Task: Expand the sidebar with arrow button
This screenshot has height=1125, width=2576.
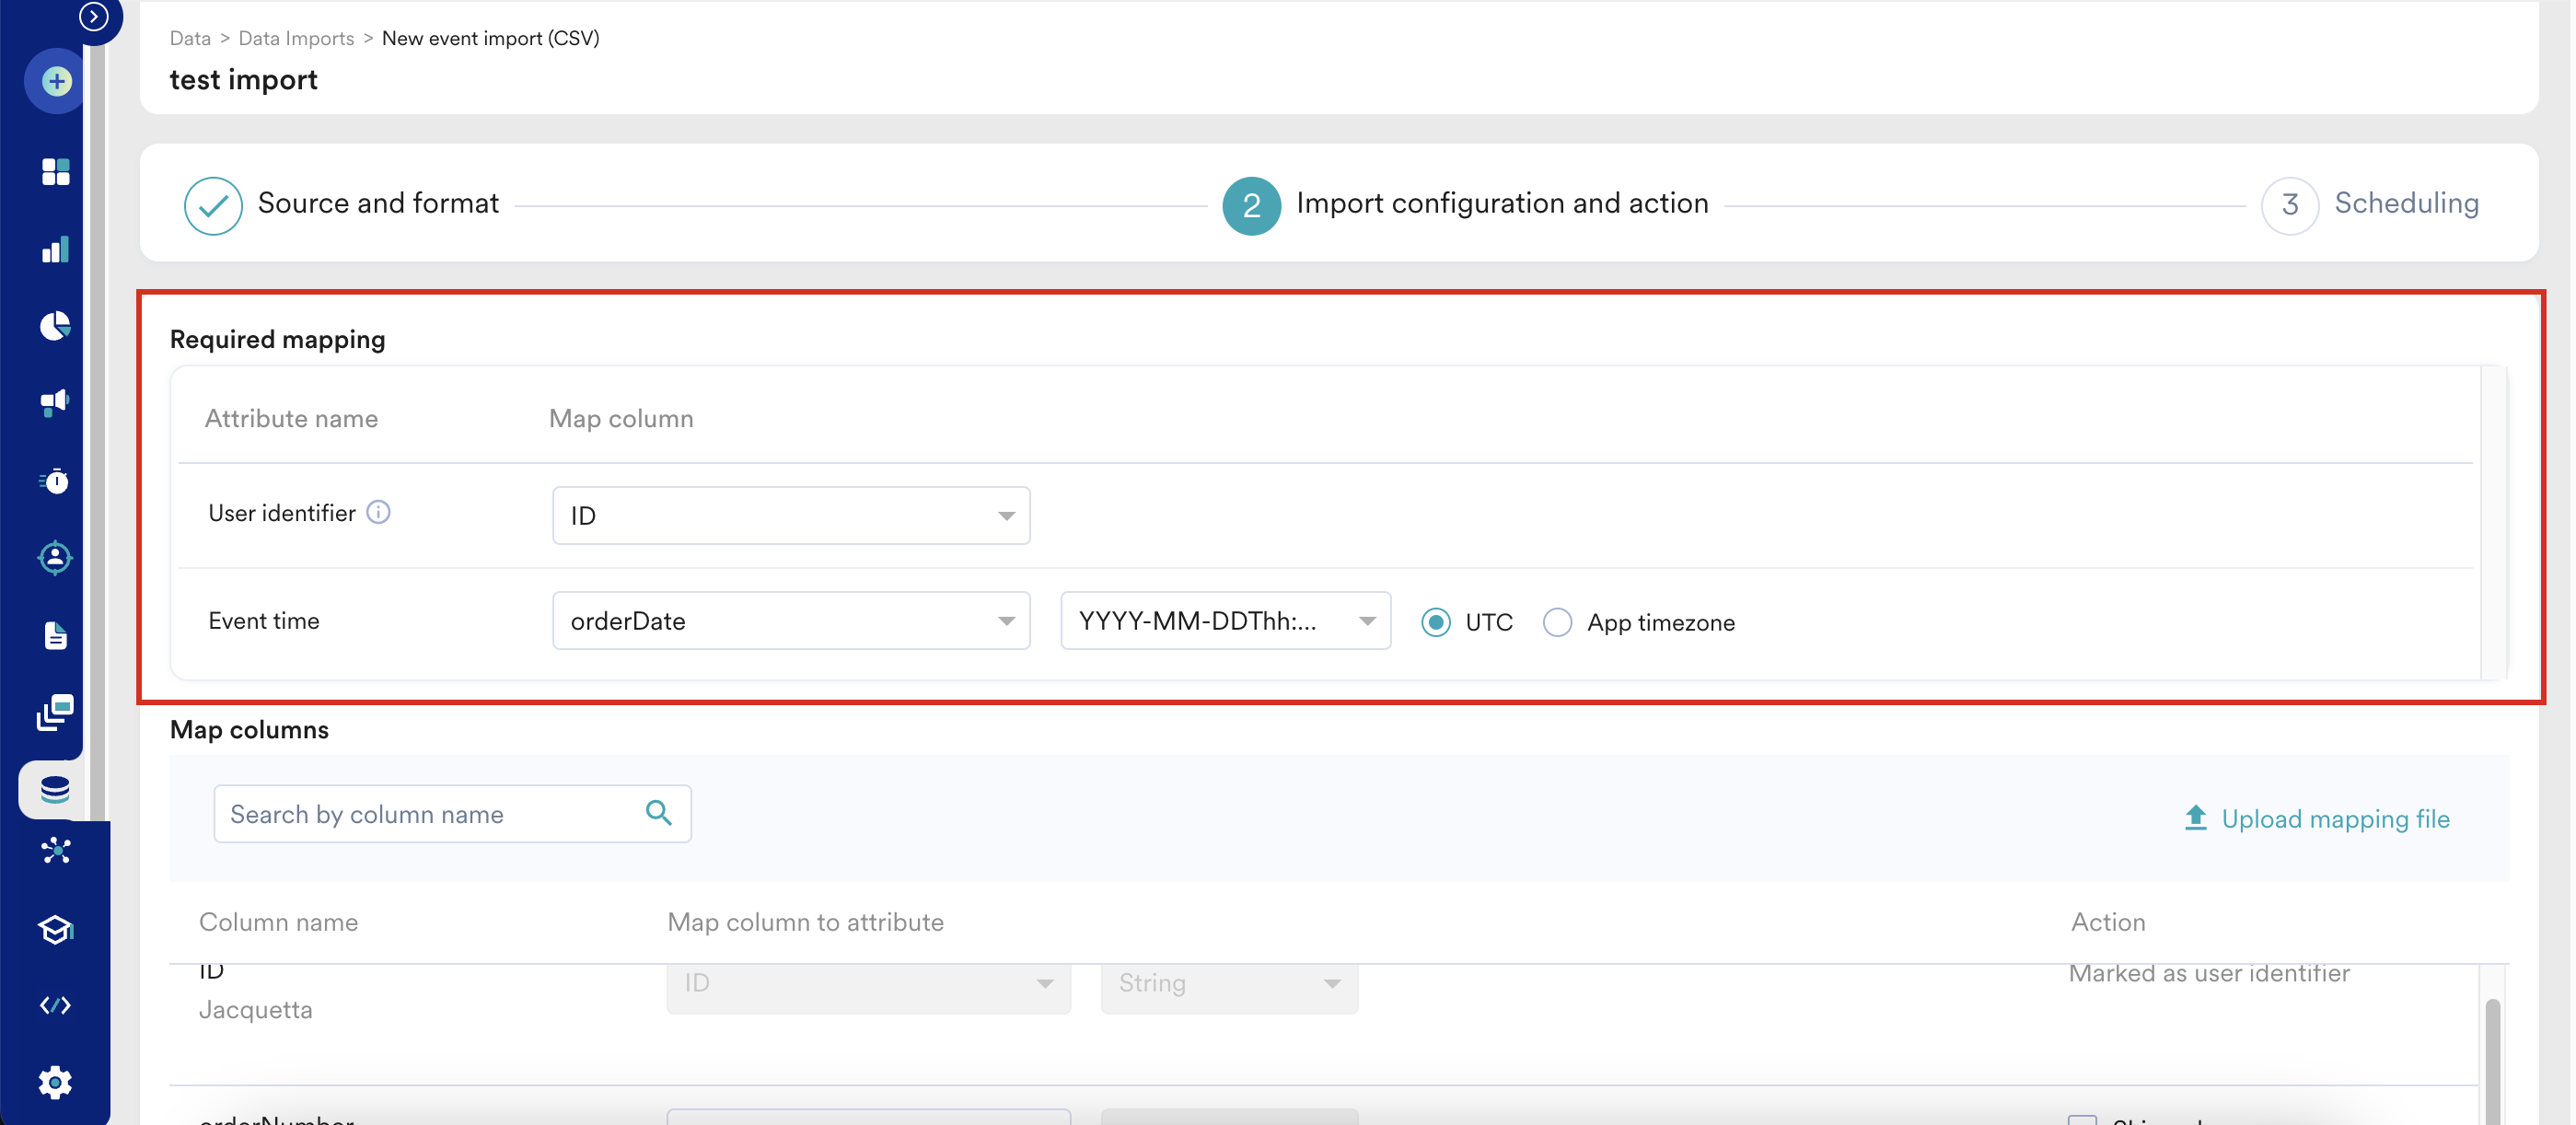Action: 94,16
